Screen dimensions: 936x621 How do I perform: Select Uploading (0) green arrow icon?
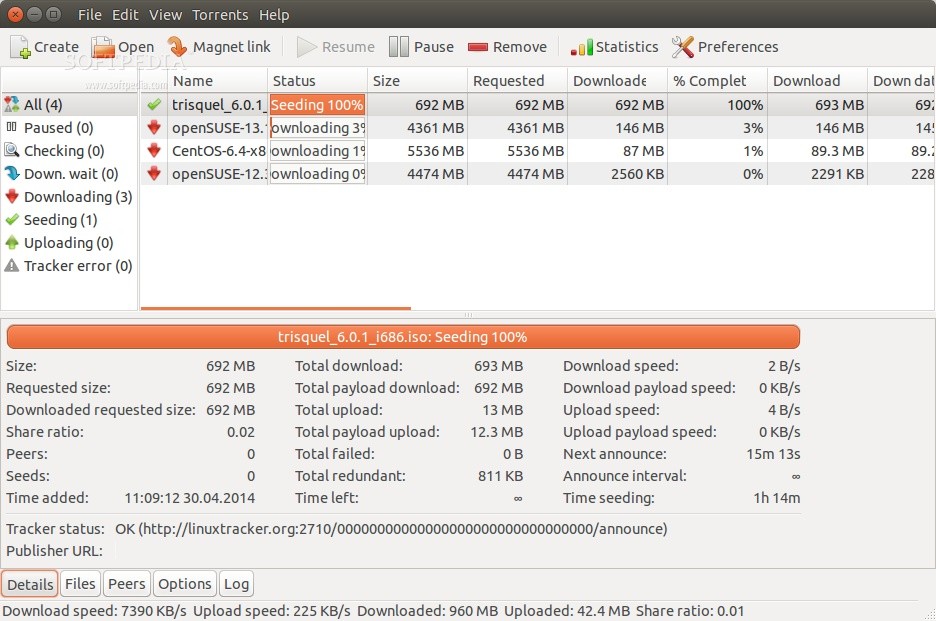[12, 242]
